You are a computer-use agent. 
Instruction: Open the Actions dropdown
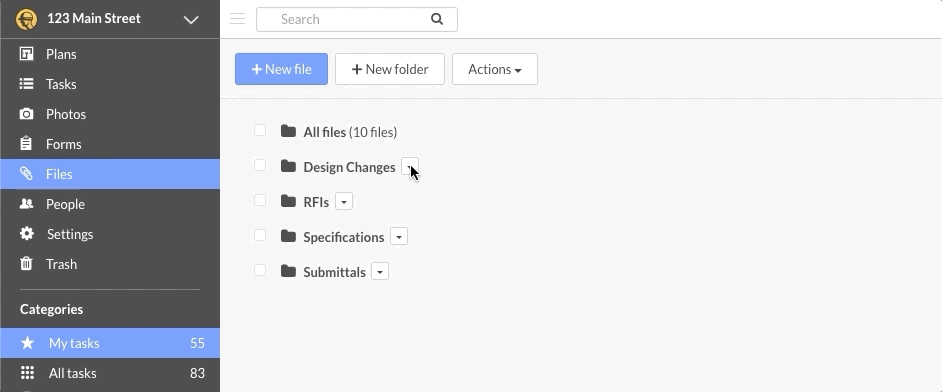click(x=495, y=69)
